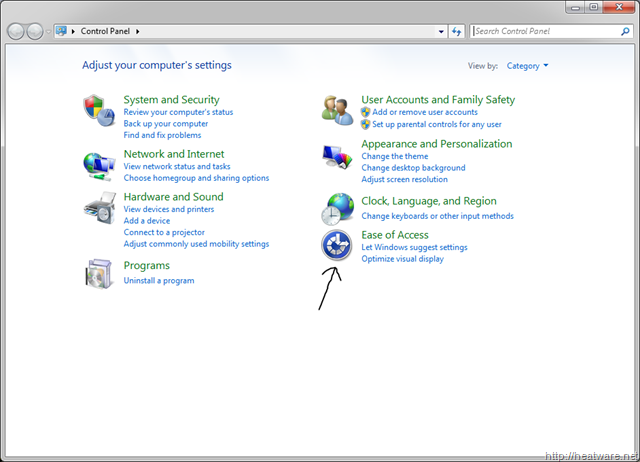Select Let Windows suggest settings link
Viewport: 640px width, 462px height.
click(x=414, y=247)
